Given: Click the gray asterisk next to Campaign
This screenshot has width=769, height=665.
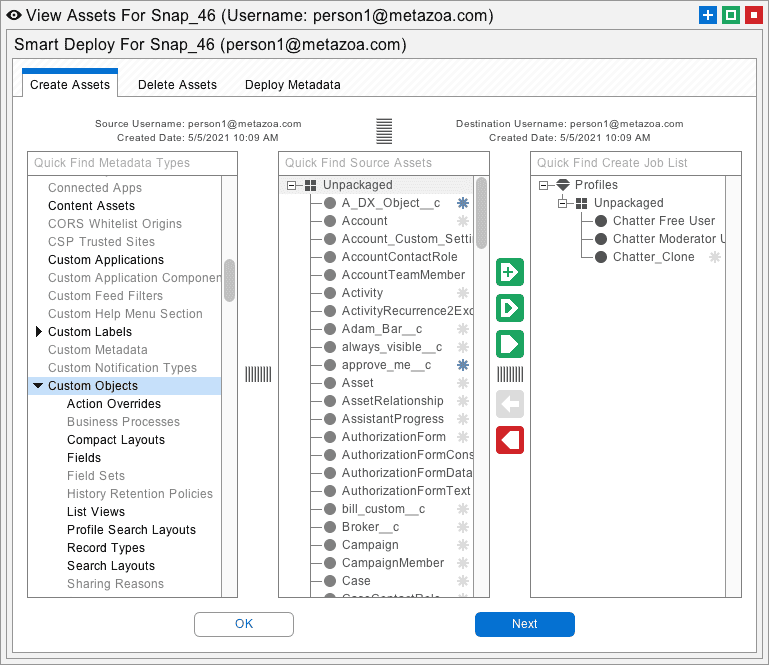Looking at the screenshot, I should (x=462, y=545).
